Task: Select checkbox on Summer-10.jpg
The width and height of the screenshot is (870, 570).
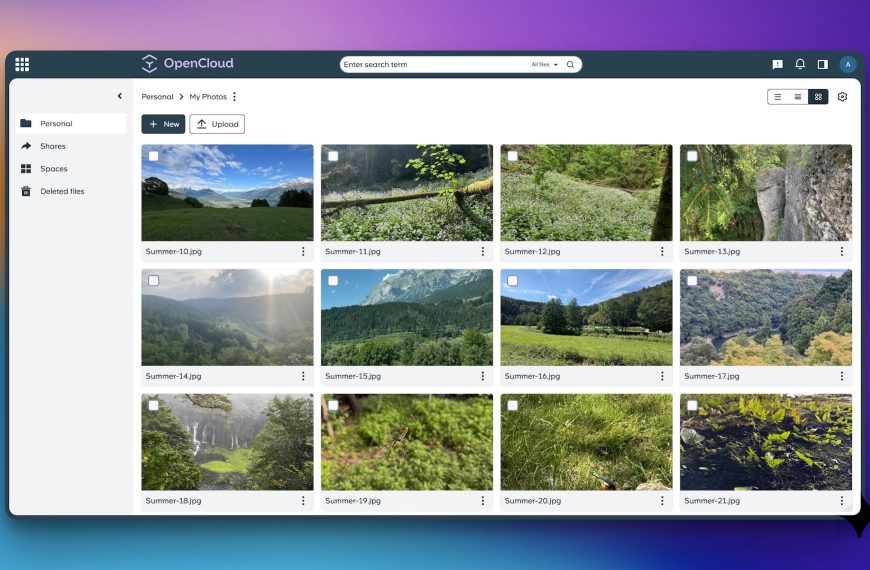Action: [154, 157]
